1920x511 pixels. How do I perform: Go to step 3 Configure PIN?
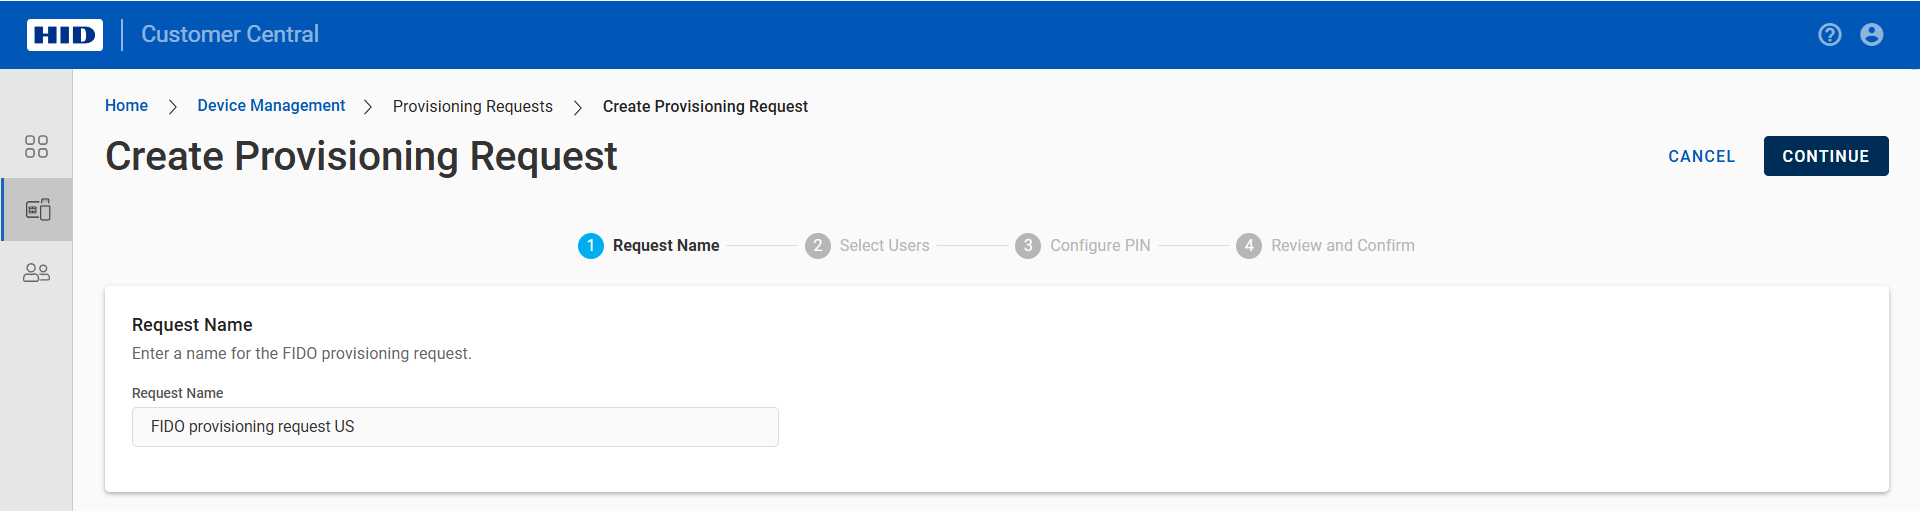[x=1083, y=246]
